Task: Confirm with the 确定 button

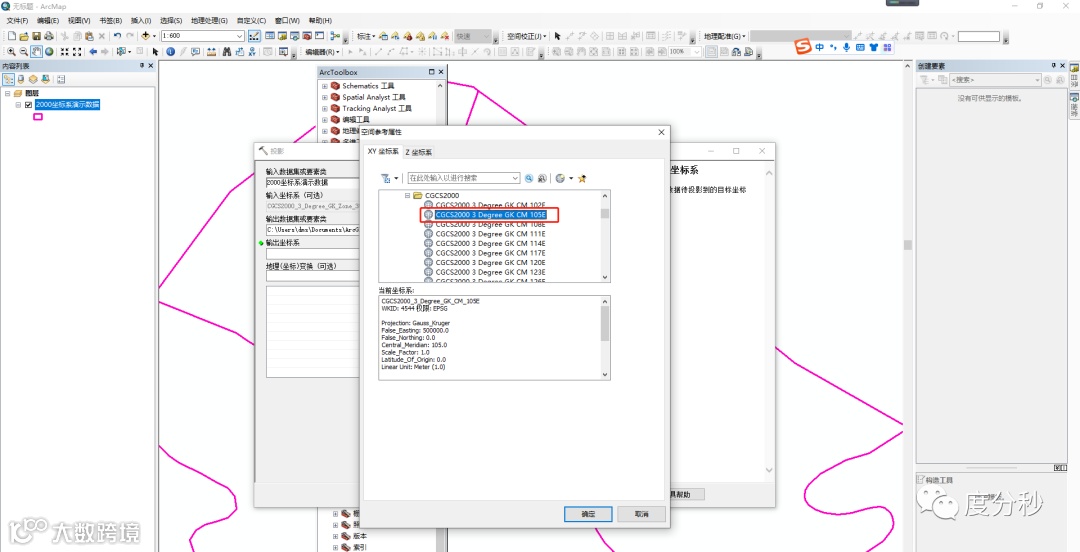Action: 588,514
